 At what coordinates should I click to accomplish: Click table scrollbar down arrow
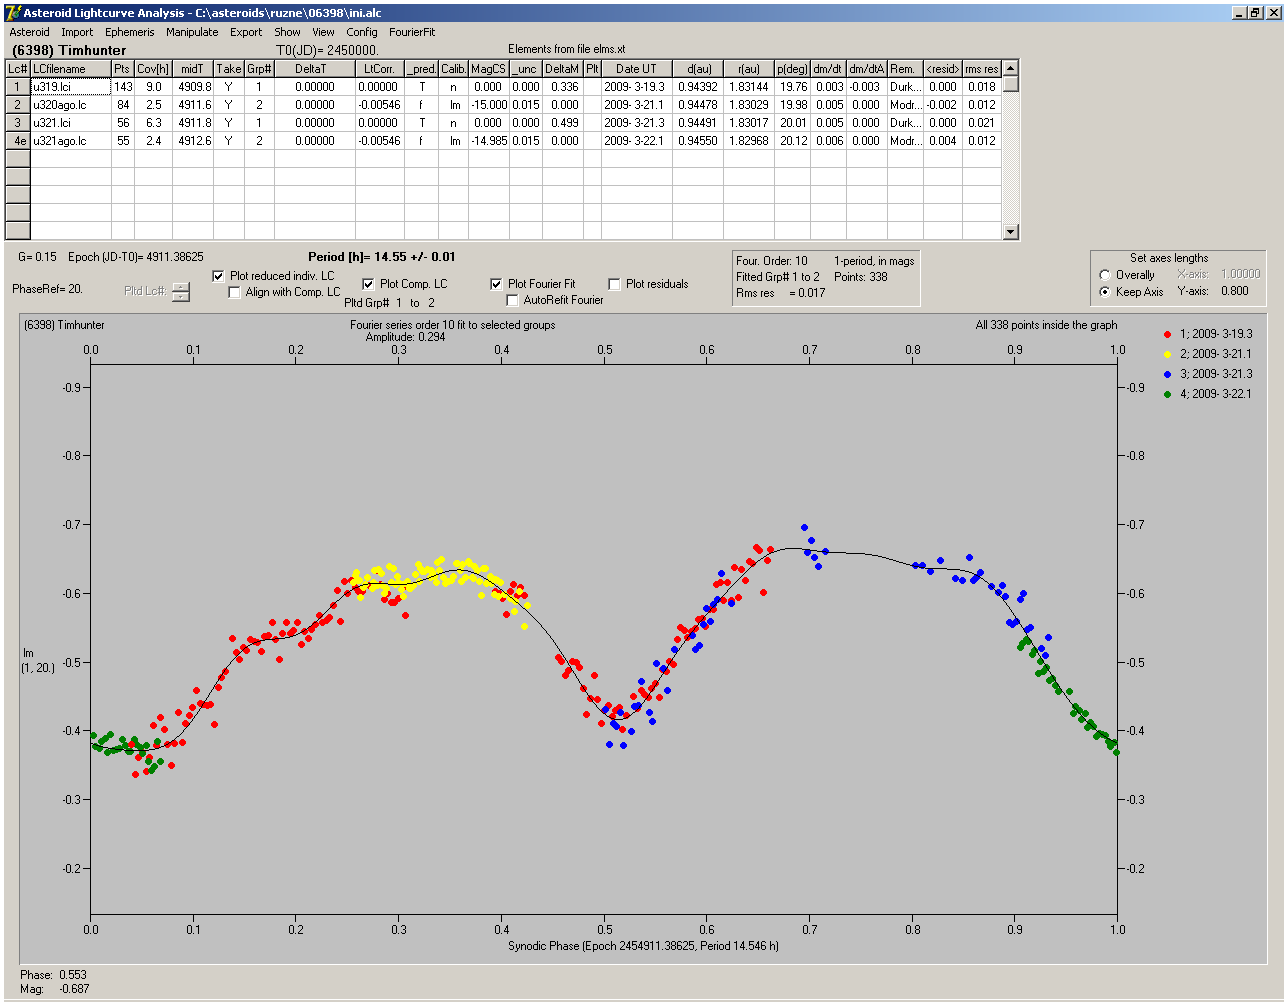[1011, 232]
